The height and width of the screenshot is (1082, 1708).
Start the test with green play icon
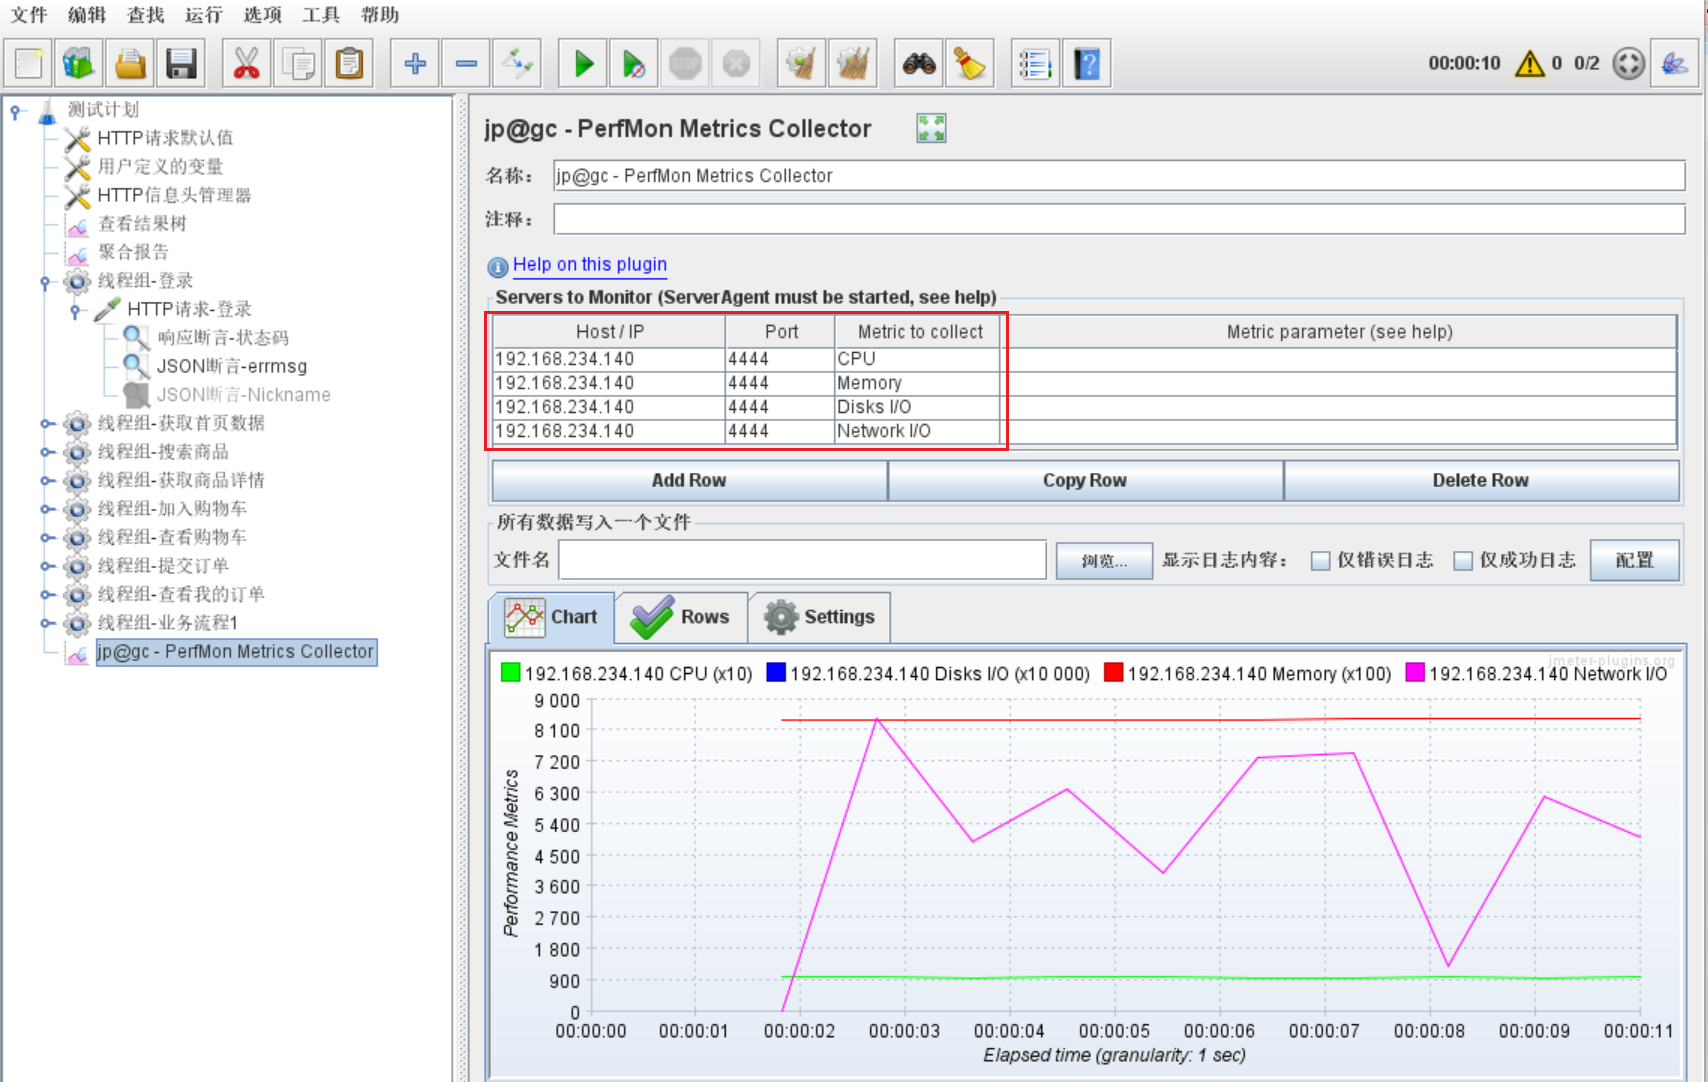583,64
